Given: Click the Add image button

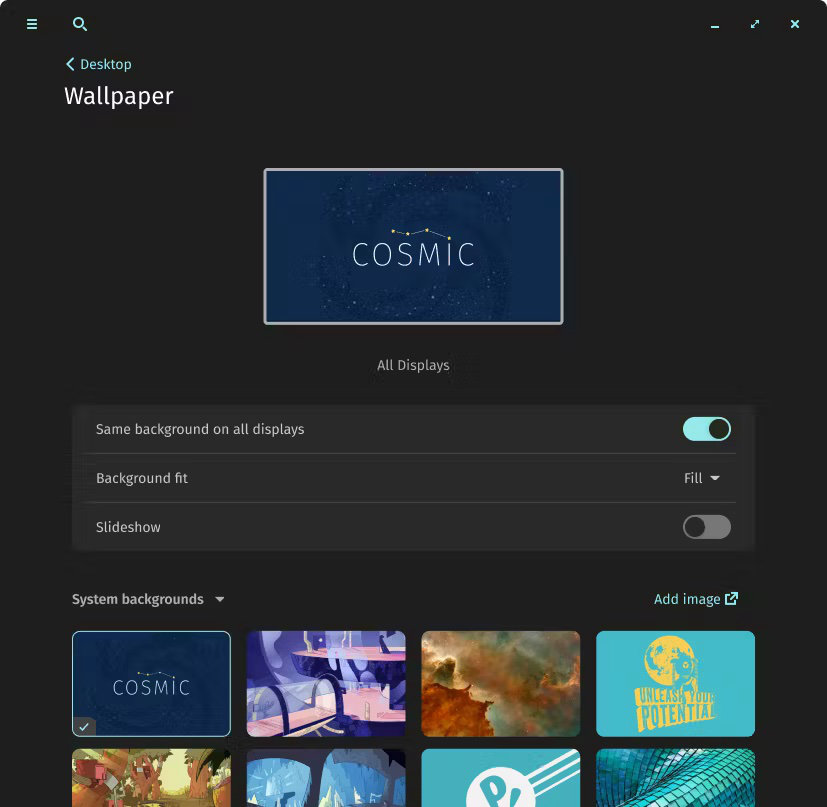Looking at the screenshot, I should (696, 599).
